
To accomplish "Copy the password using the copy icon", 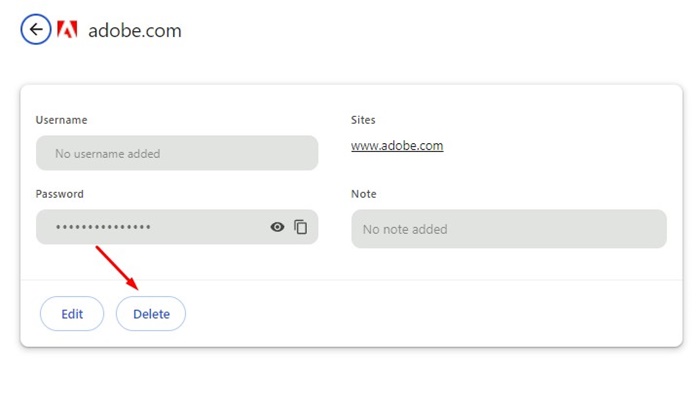I will (x=300, y=227).
